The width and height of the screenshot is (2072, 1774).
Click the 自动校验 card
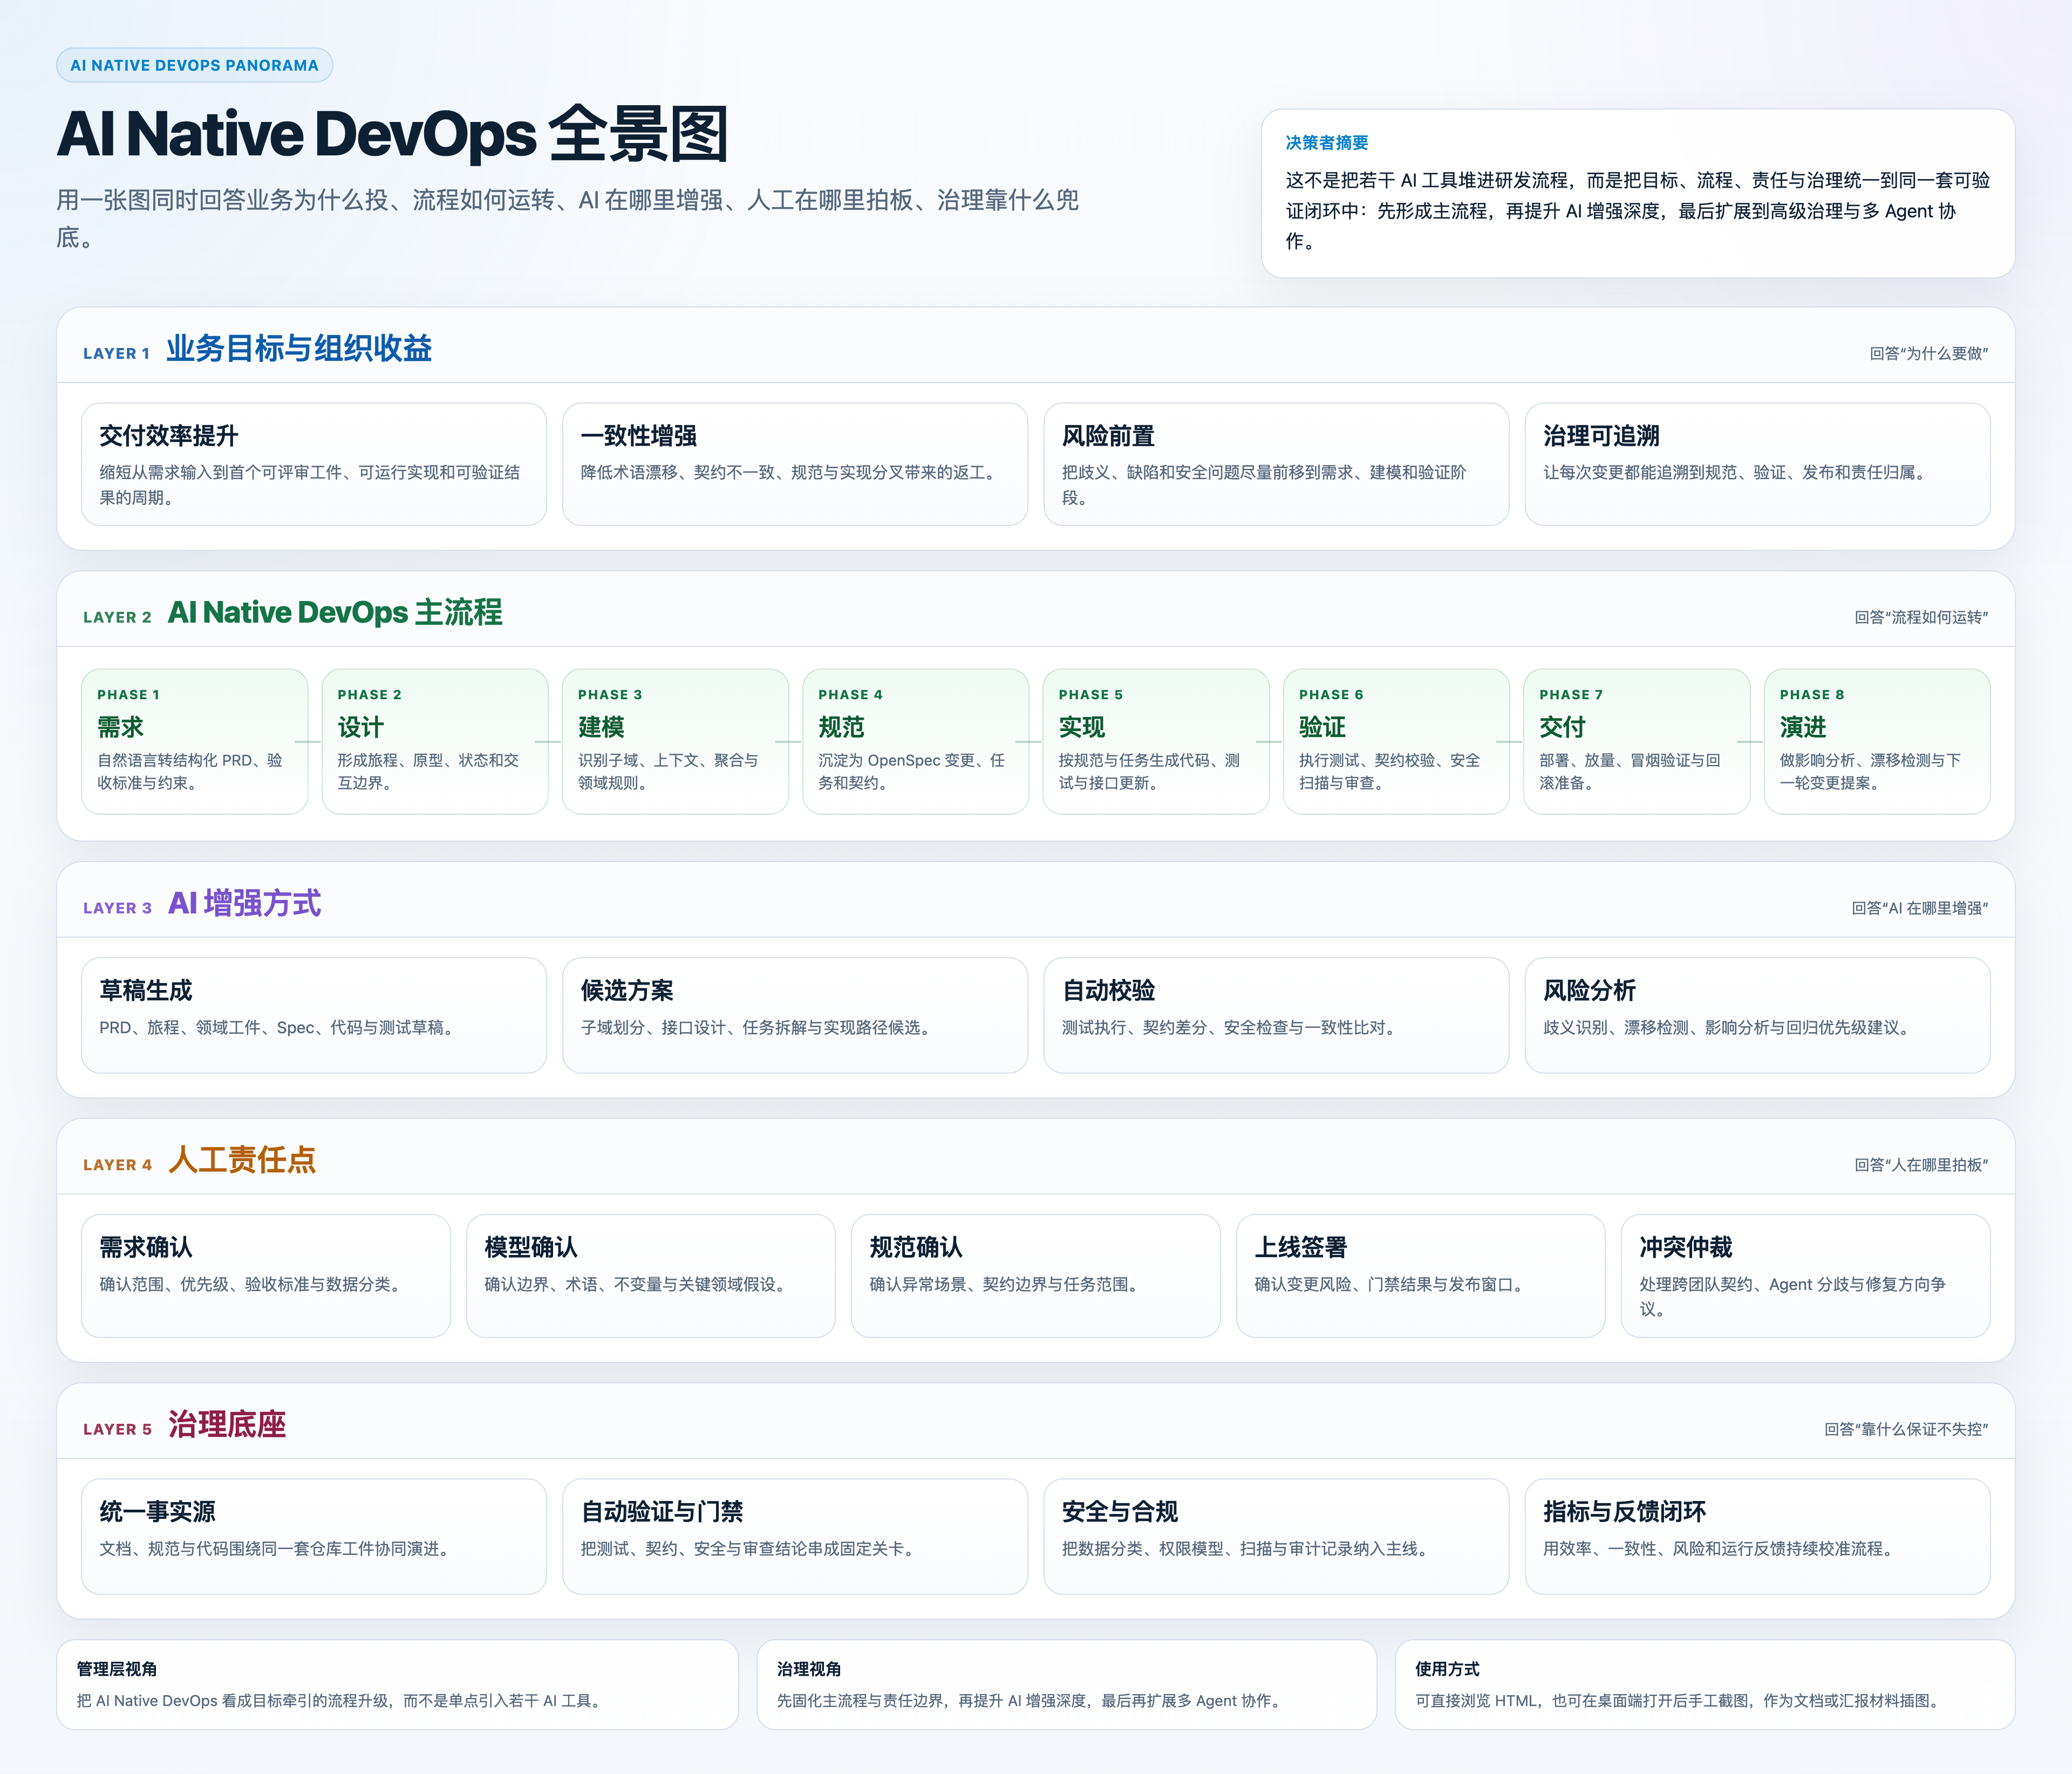[1276, 1015]
